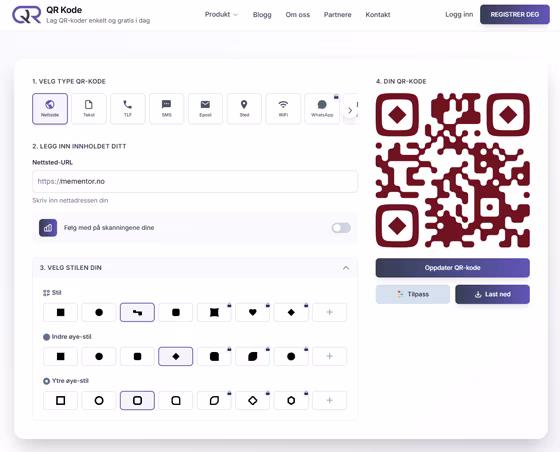Choose diamond Indre øye-stil

(x=176, y=356)
